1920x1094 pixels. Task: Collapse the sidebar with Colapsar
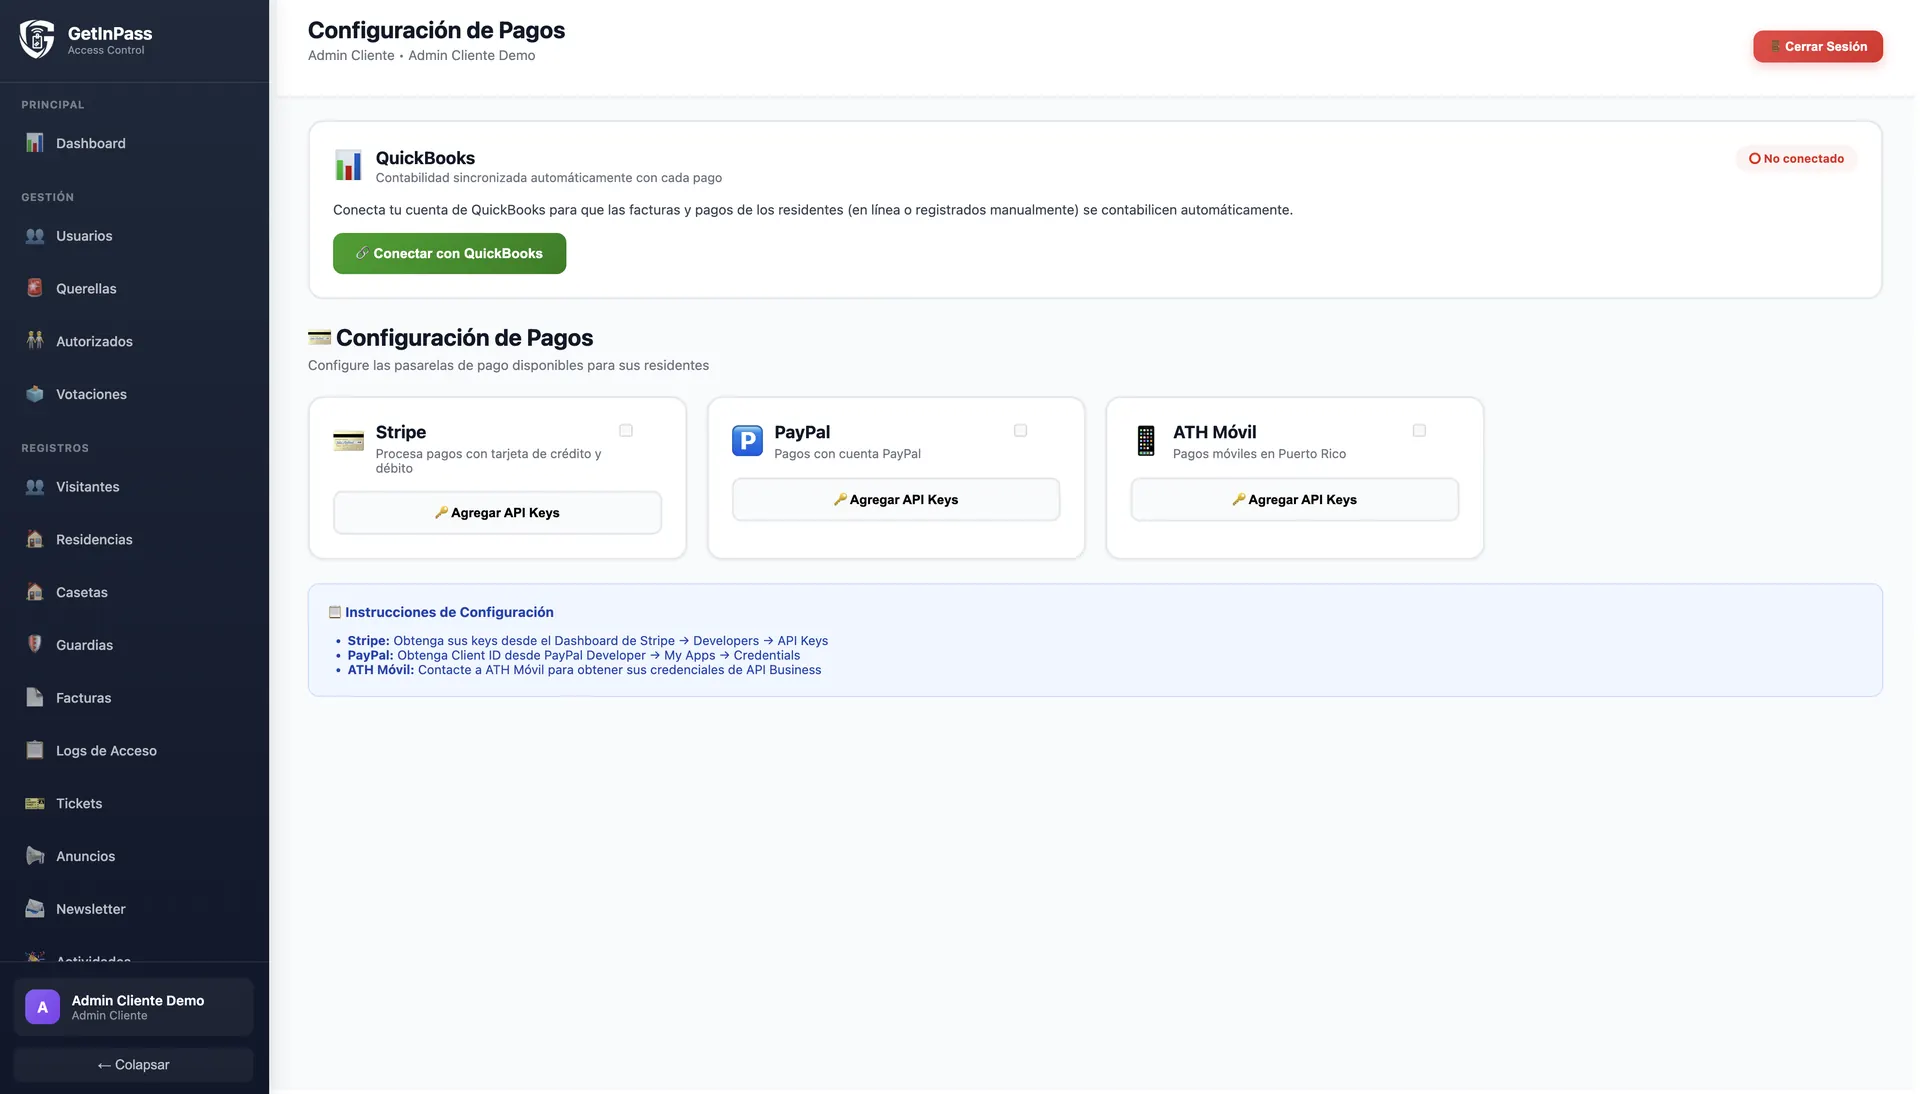point(134,1065)
